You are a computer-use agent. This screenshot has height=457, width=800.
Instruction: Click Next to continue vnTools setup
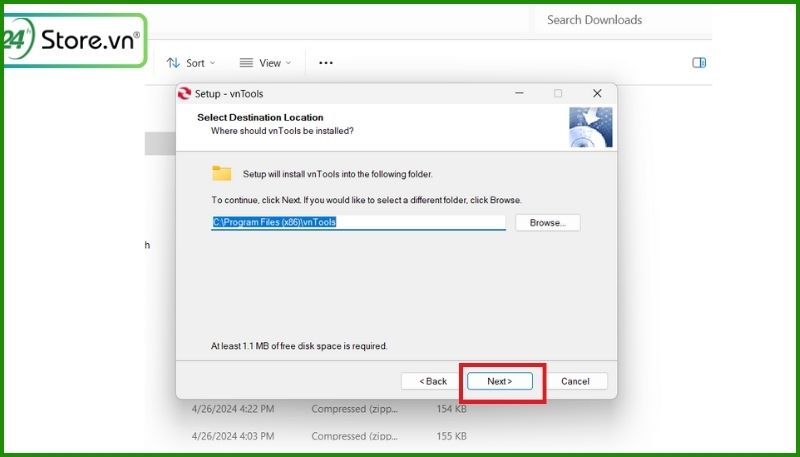pos(499,381)
